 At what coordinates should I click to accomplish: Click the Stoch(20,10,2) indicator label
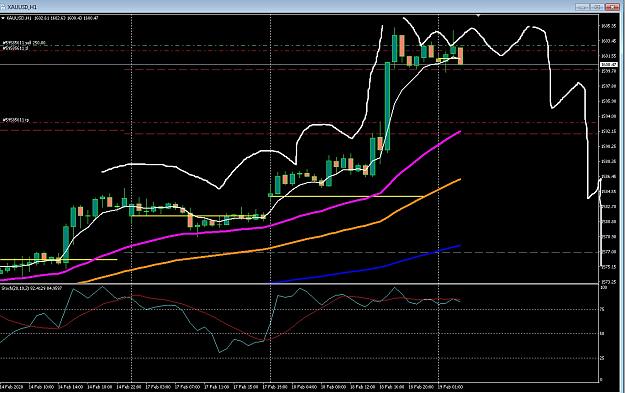(31, 288)
